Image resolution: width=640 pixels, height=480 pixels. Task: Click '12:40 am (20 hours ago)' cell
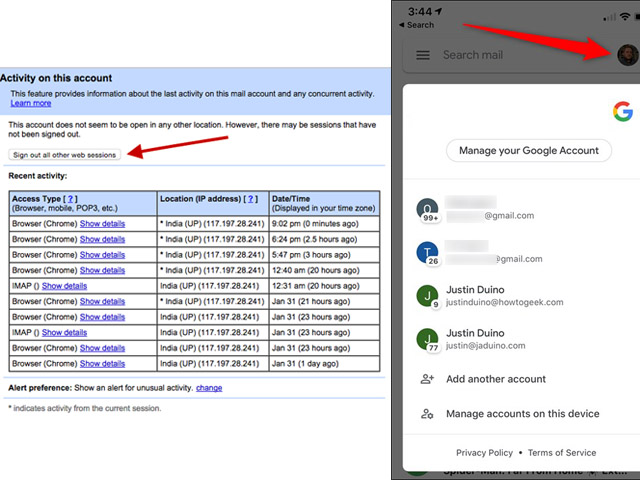pyautogui.click(x=324, y=270)
